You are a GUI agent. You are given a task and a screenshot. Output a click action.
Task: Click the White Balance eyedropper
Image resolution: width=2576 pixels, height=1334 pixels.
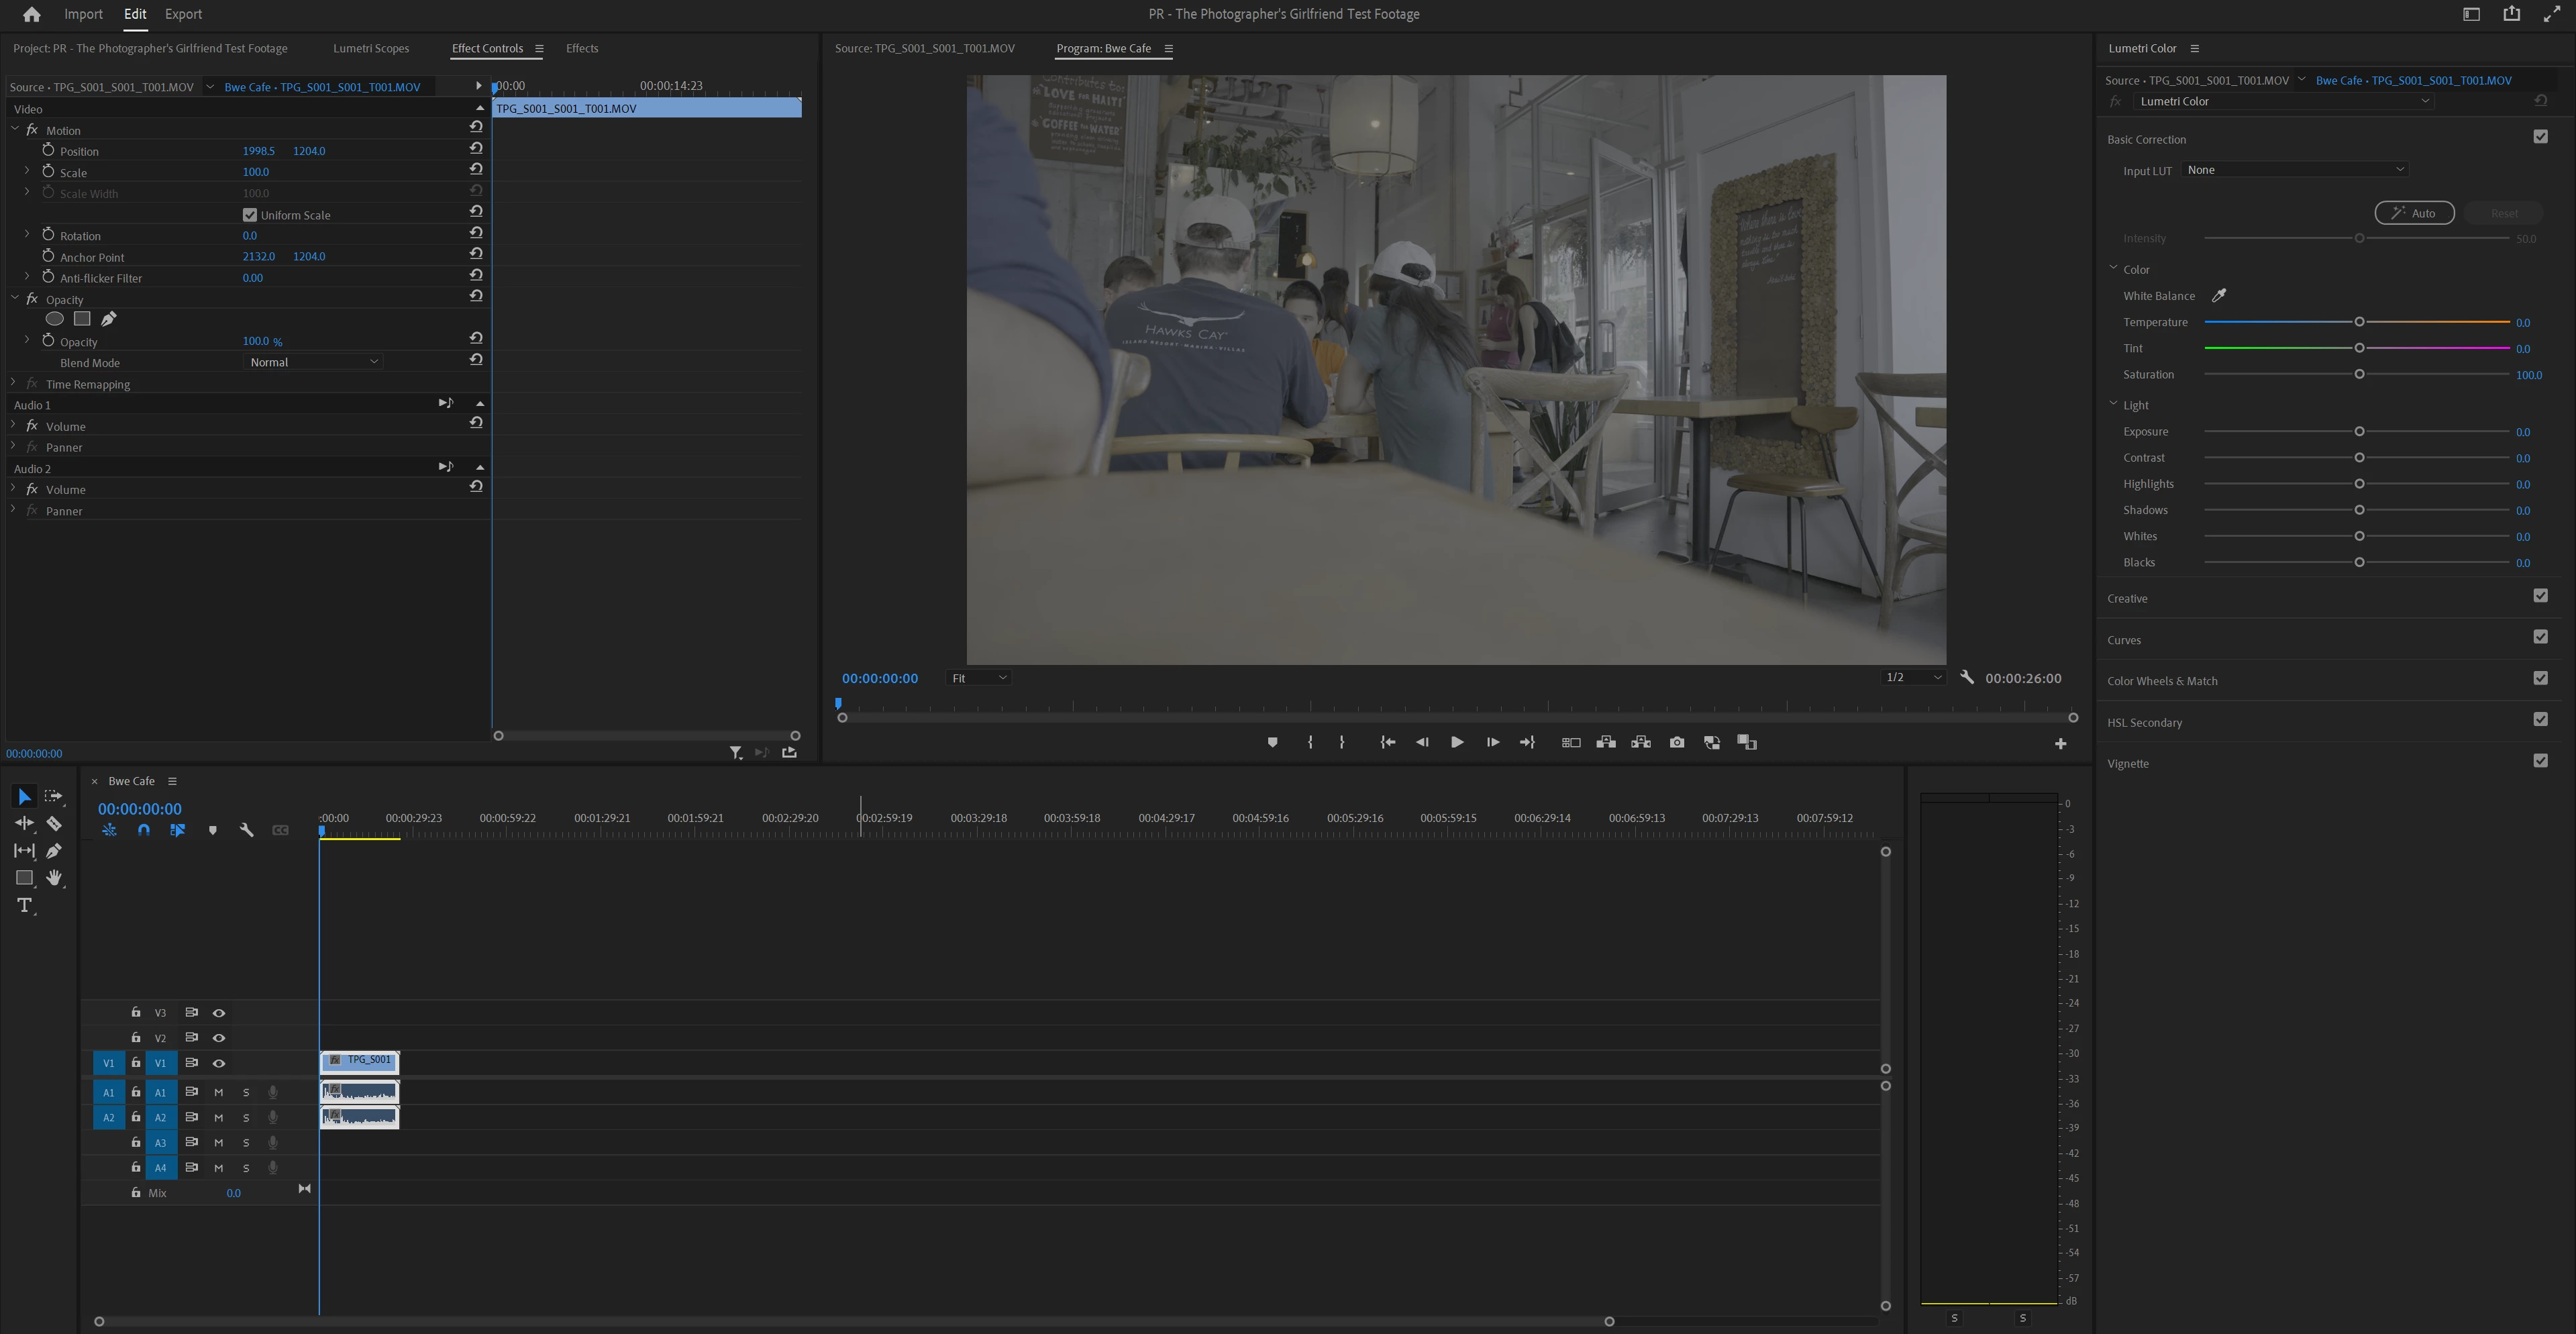click(2218, 295)
